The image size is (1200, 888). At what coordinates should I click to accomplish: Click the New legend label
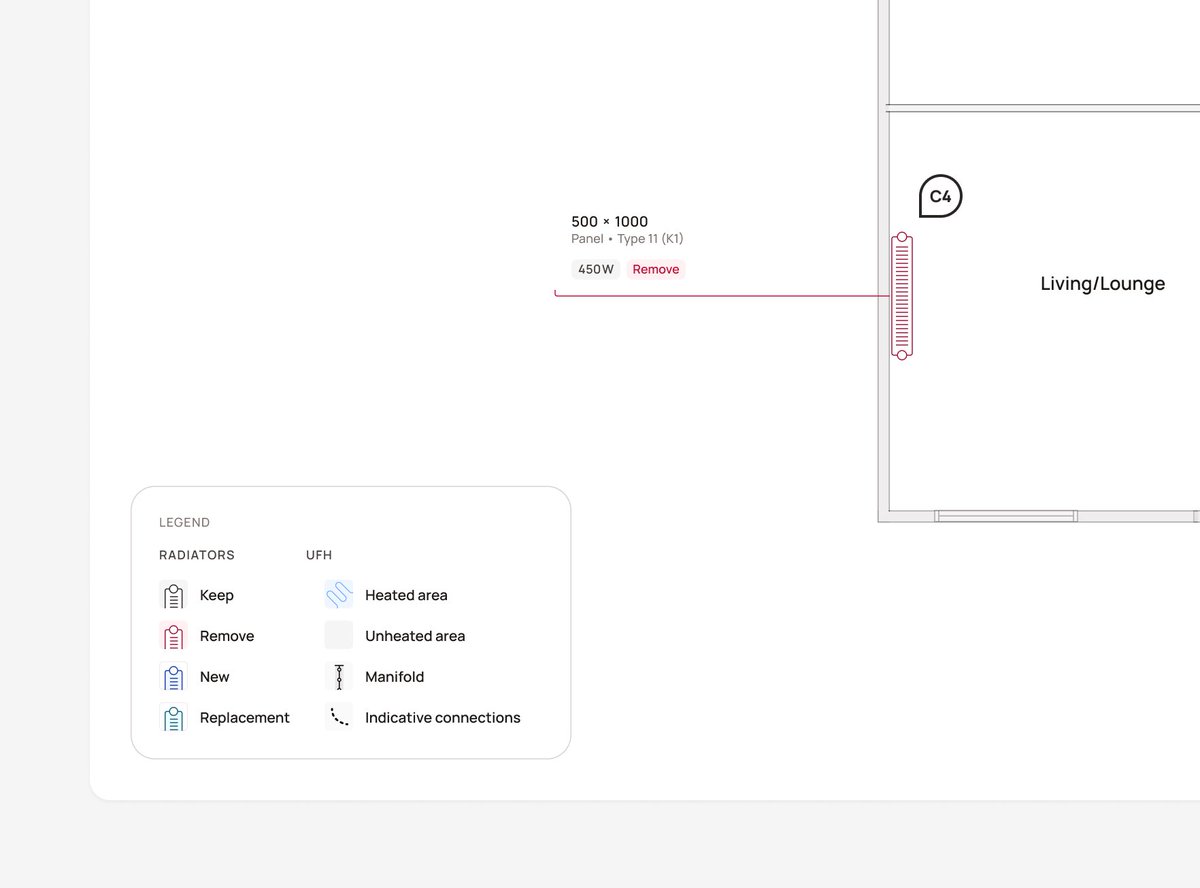tap(215, 677)
